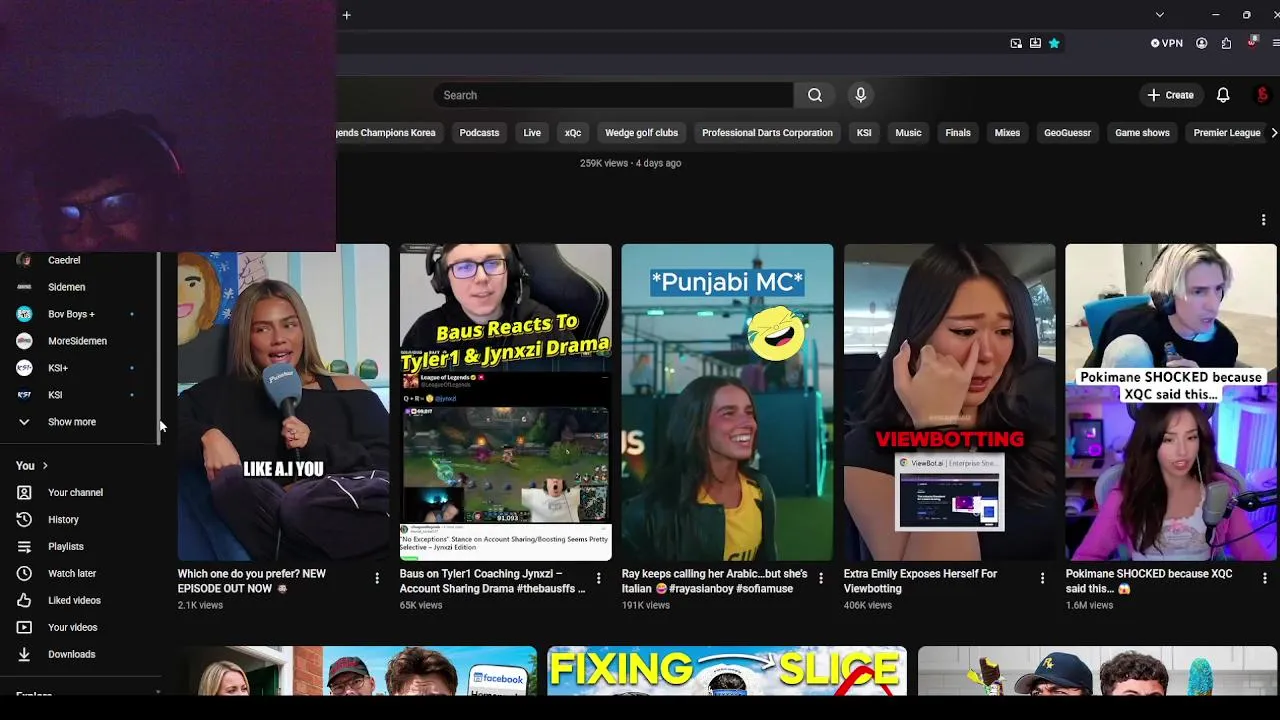Open the Sidemen channel avatar
This screenshot has width=1280, height=720.
pos(25,287)
